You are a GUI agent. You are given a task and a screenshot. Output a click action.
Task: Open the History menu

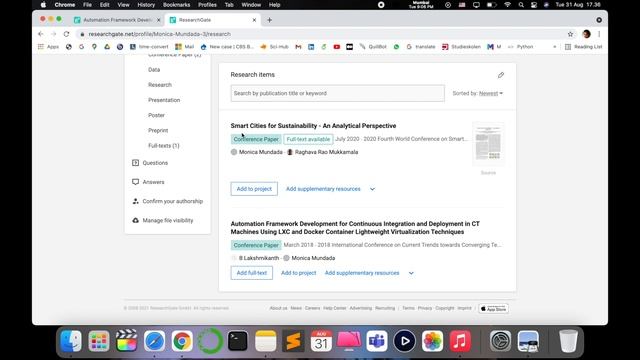coord(146,5)
